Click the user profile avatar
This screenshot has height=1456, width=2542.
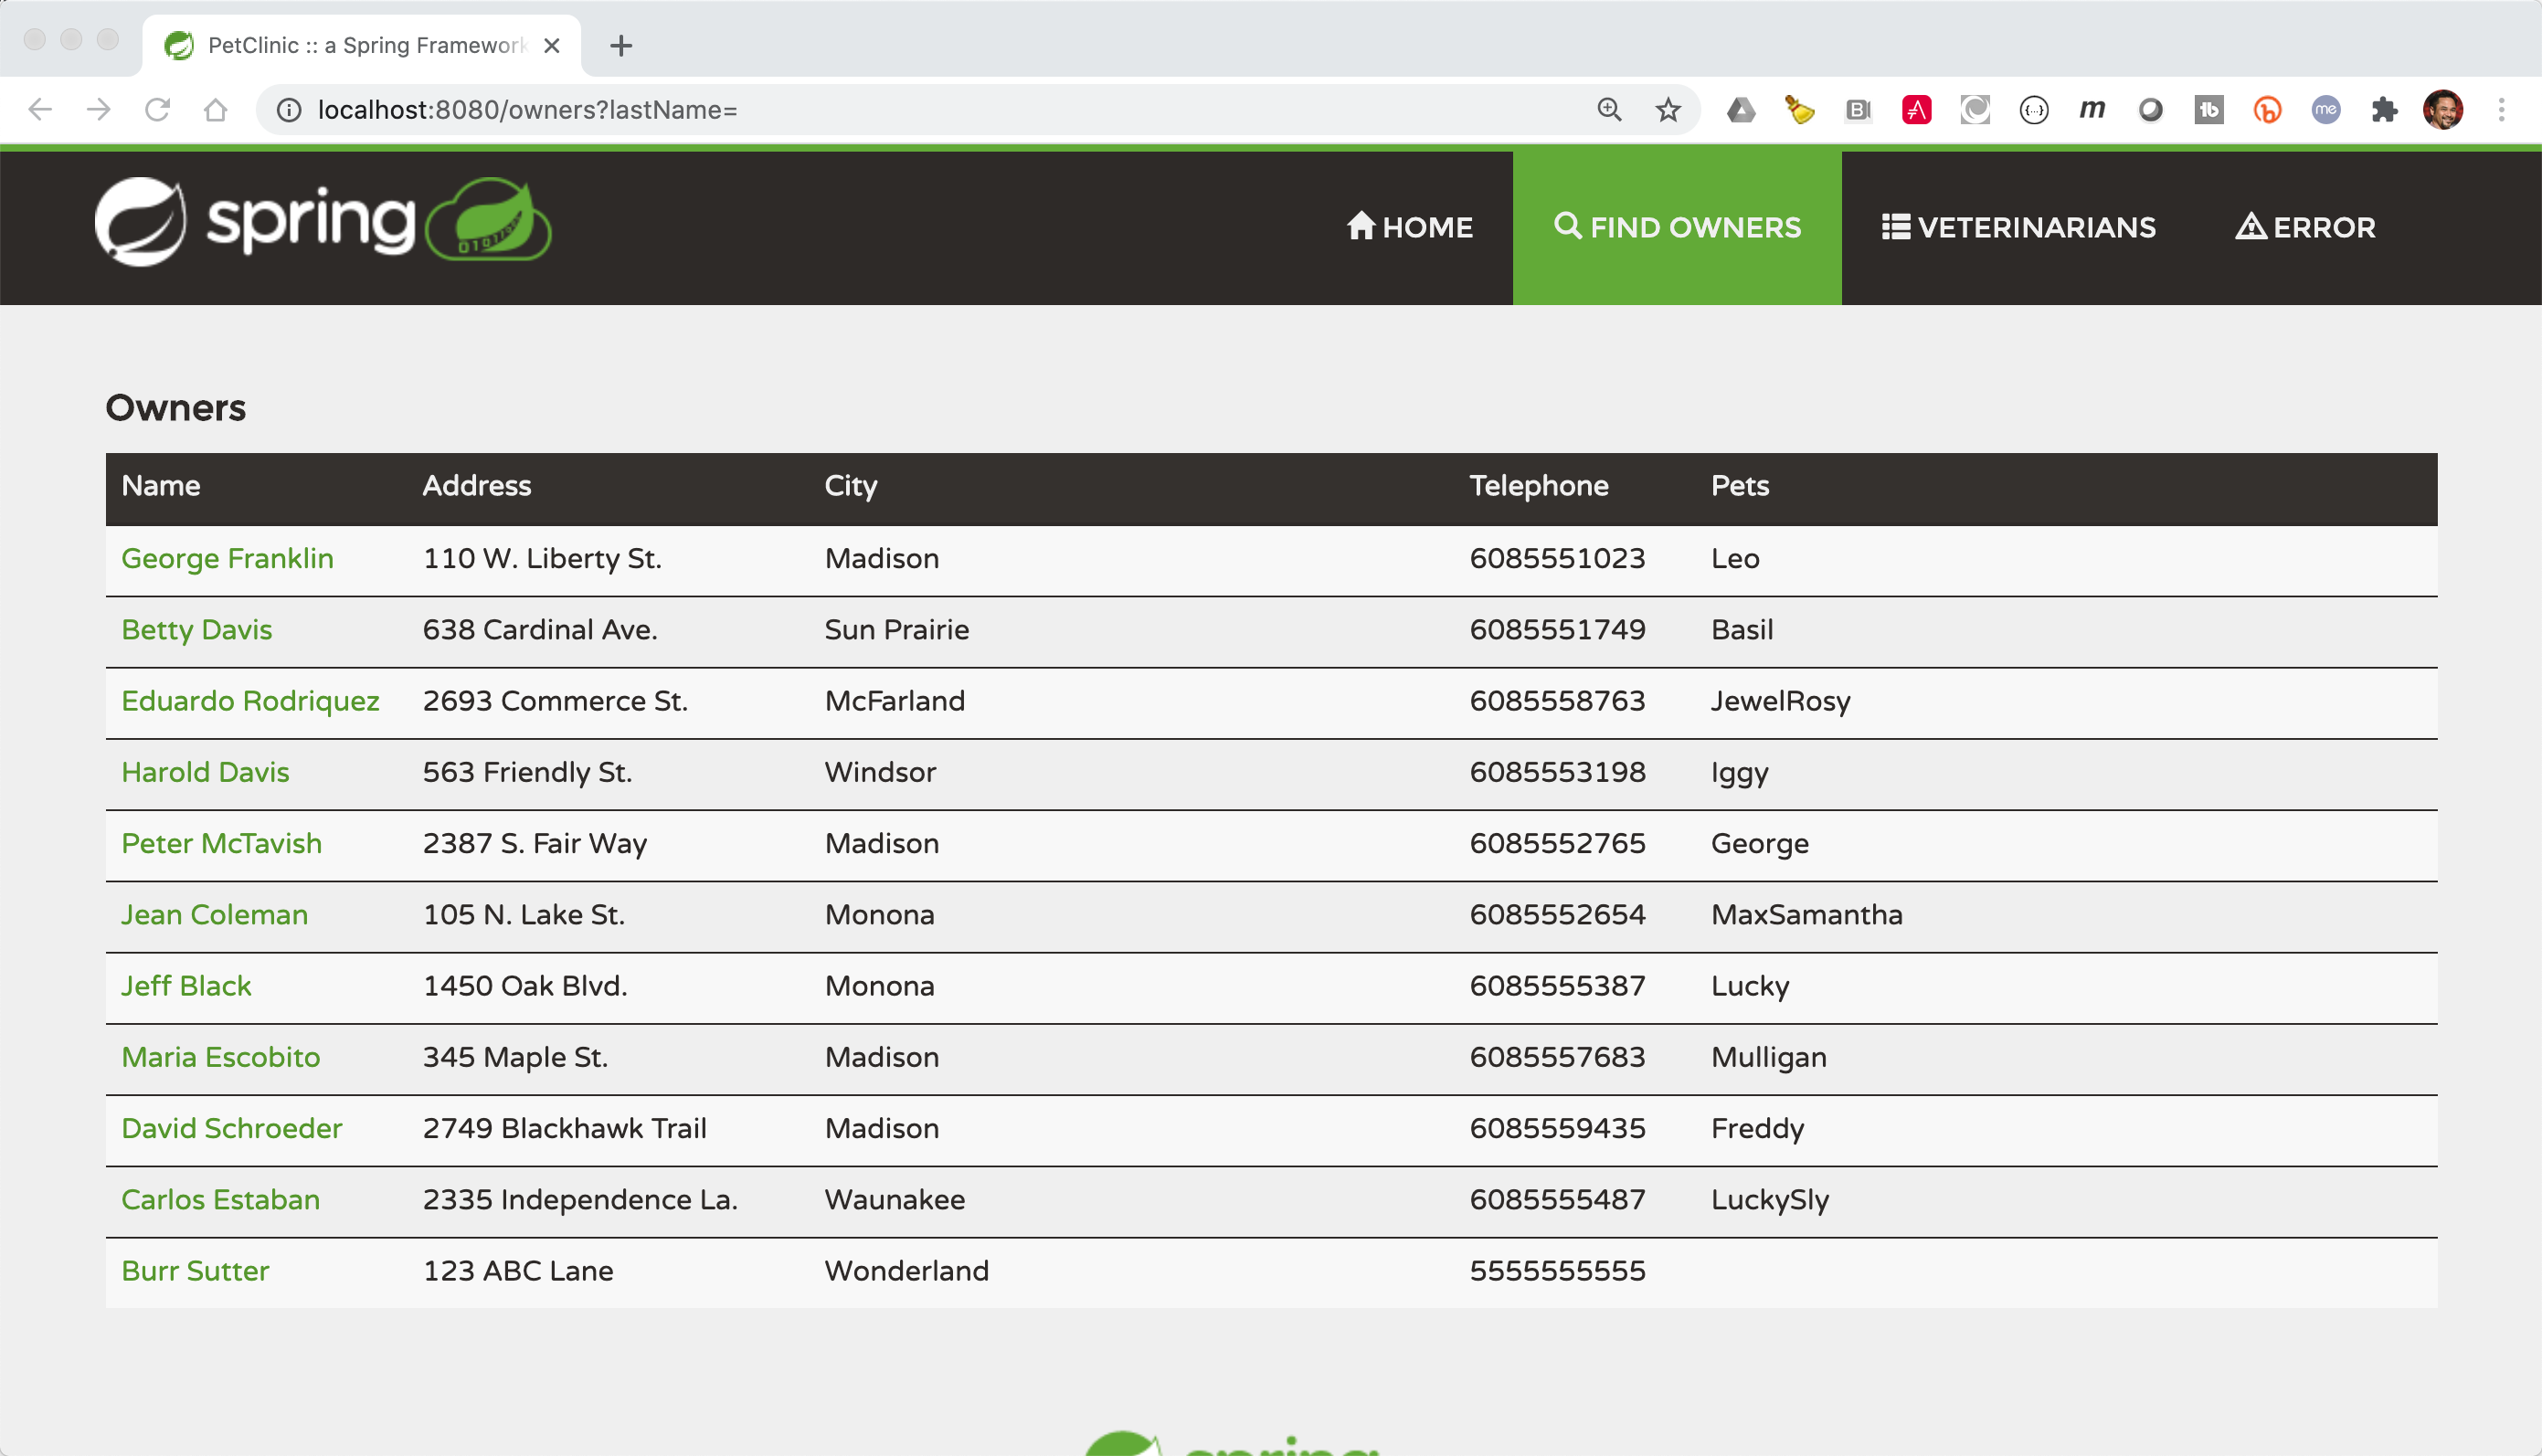(x=2442, y=109)
